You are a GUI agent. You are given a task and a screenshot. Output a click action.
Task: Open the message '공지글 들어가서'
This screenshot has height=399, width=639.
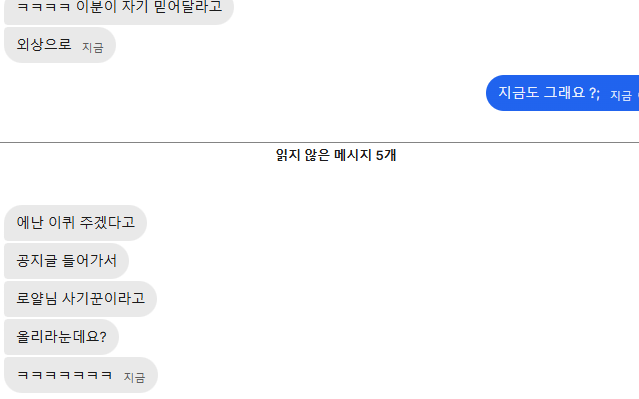pos(66,261)
